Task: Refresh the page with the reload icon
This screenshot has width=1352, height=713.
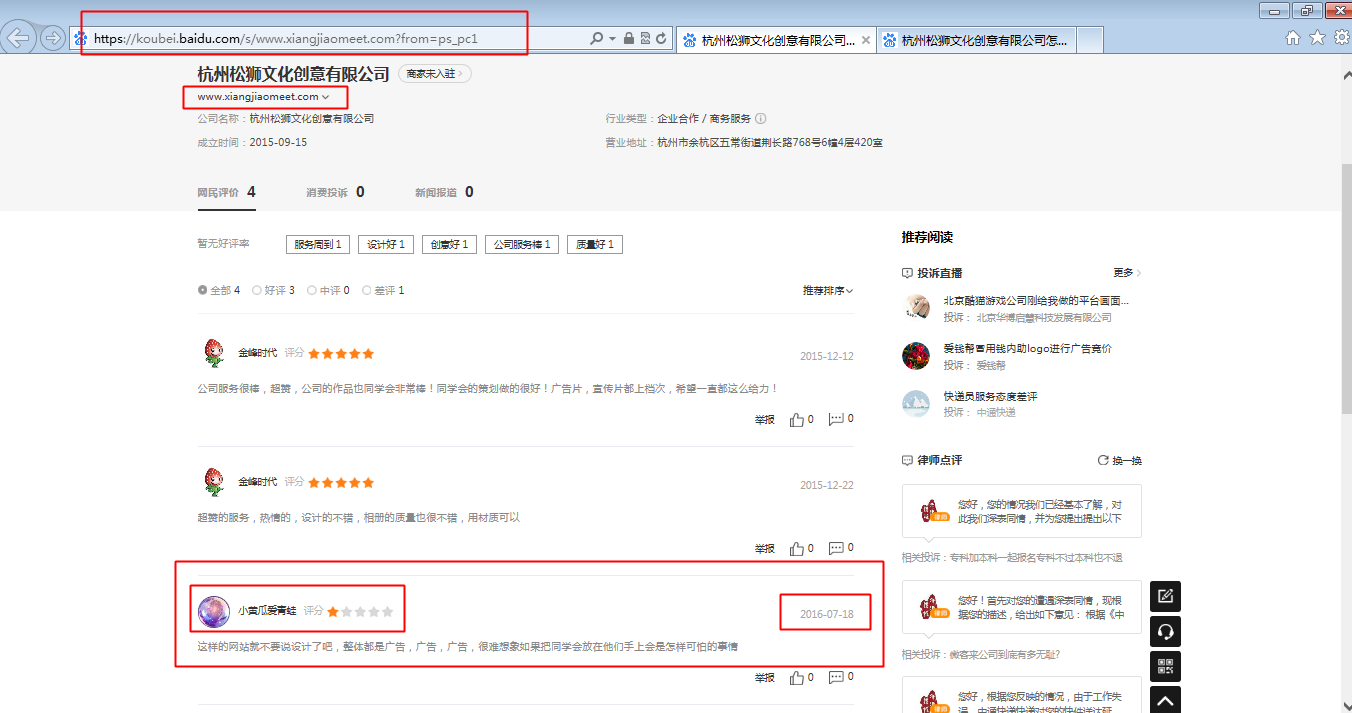Action: 661,38
